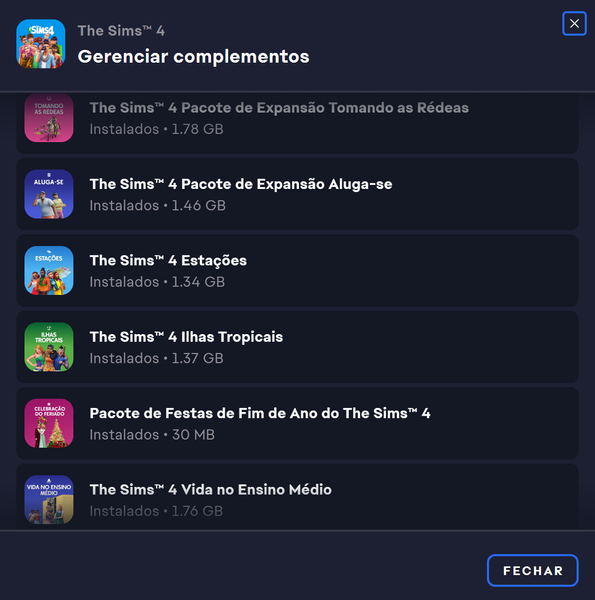Select The Sims 4 Vida no Ensino Médio title

pos(211,490)
